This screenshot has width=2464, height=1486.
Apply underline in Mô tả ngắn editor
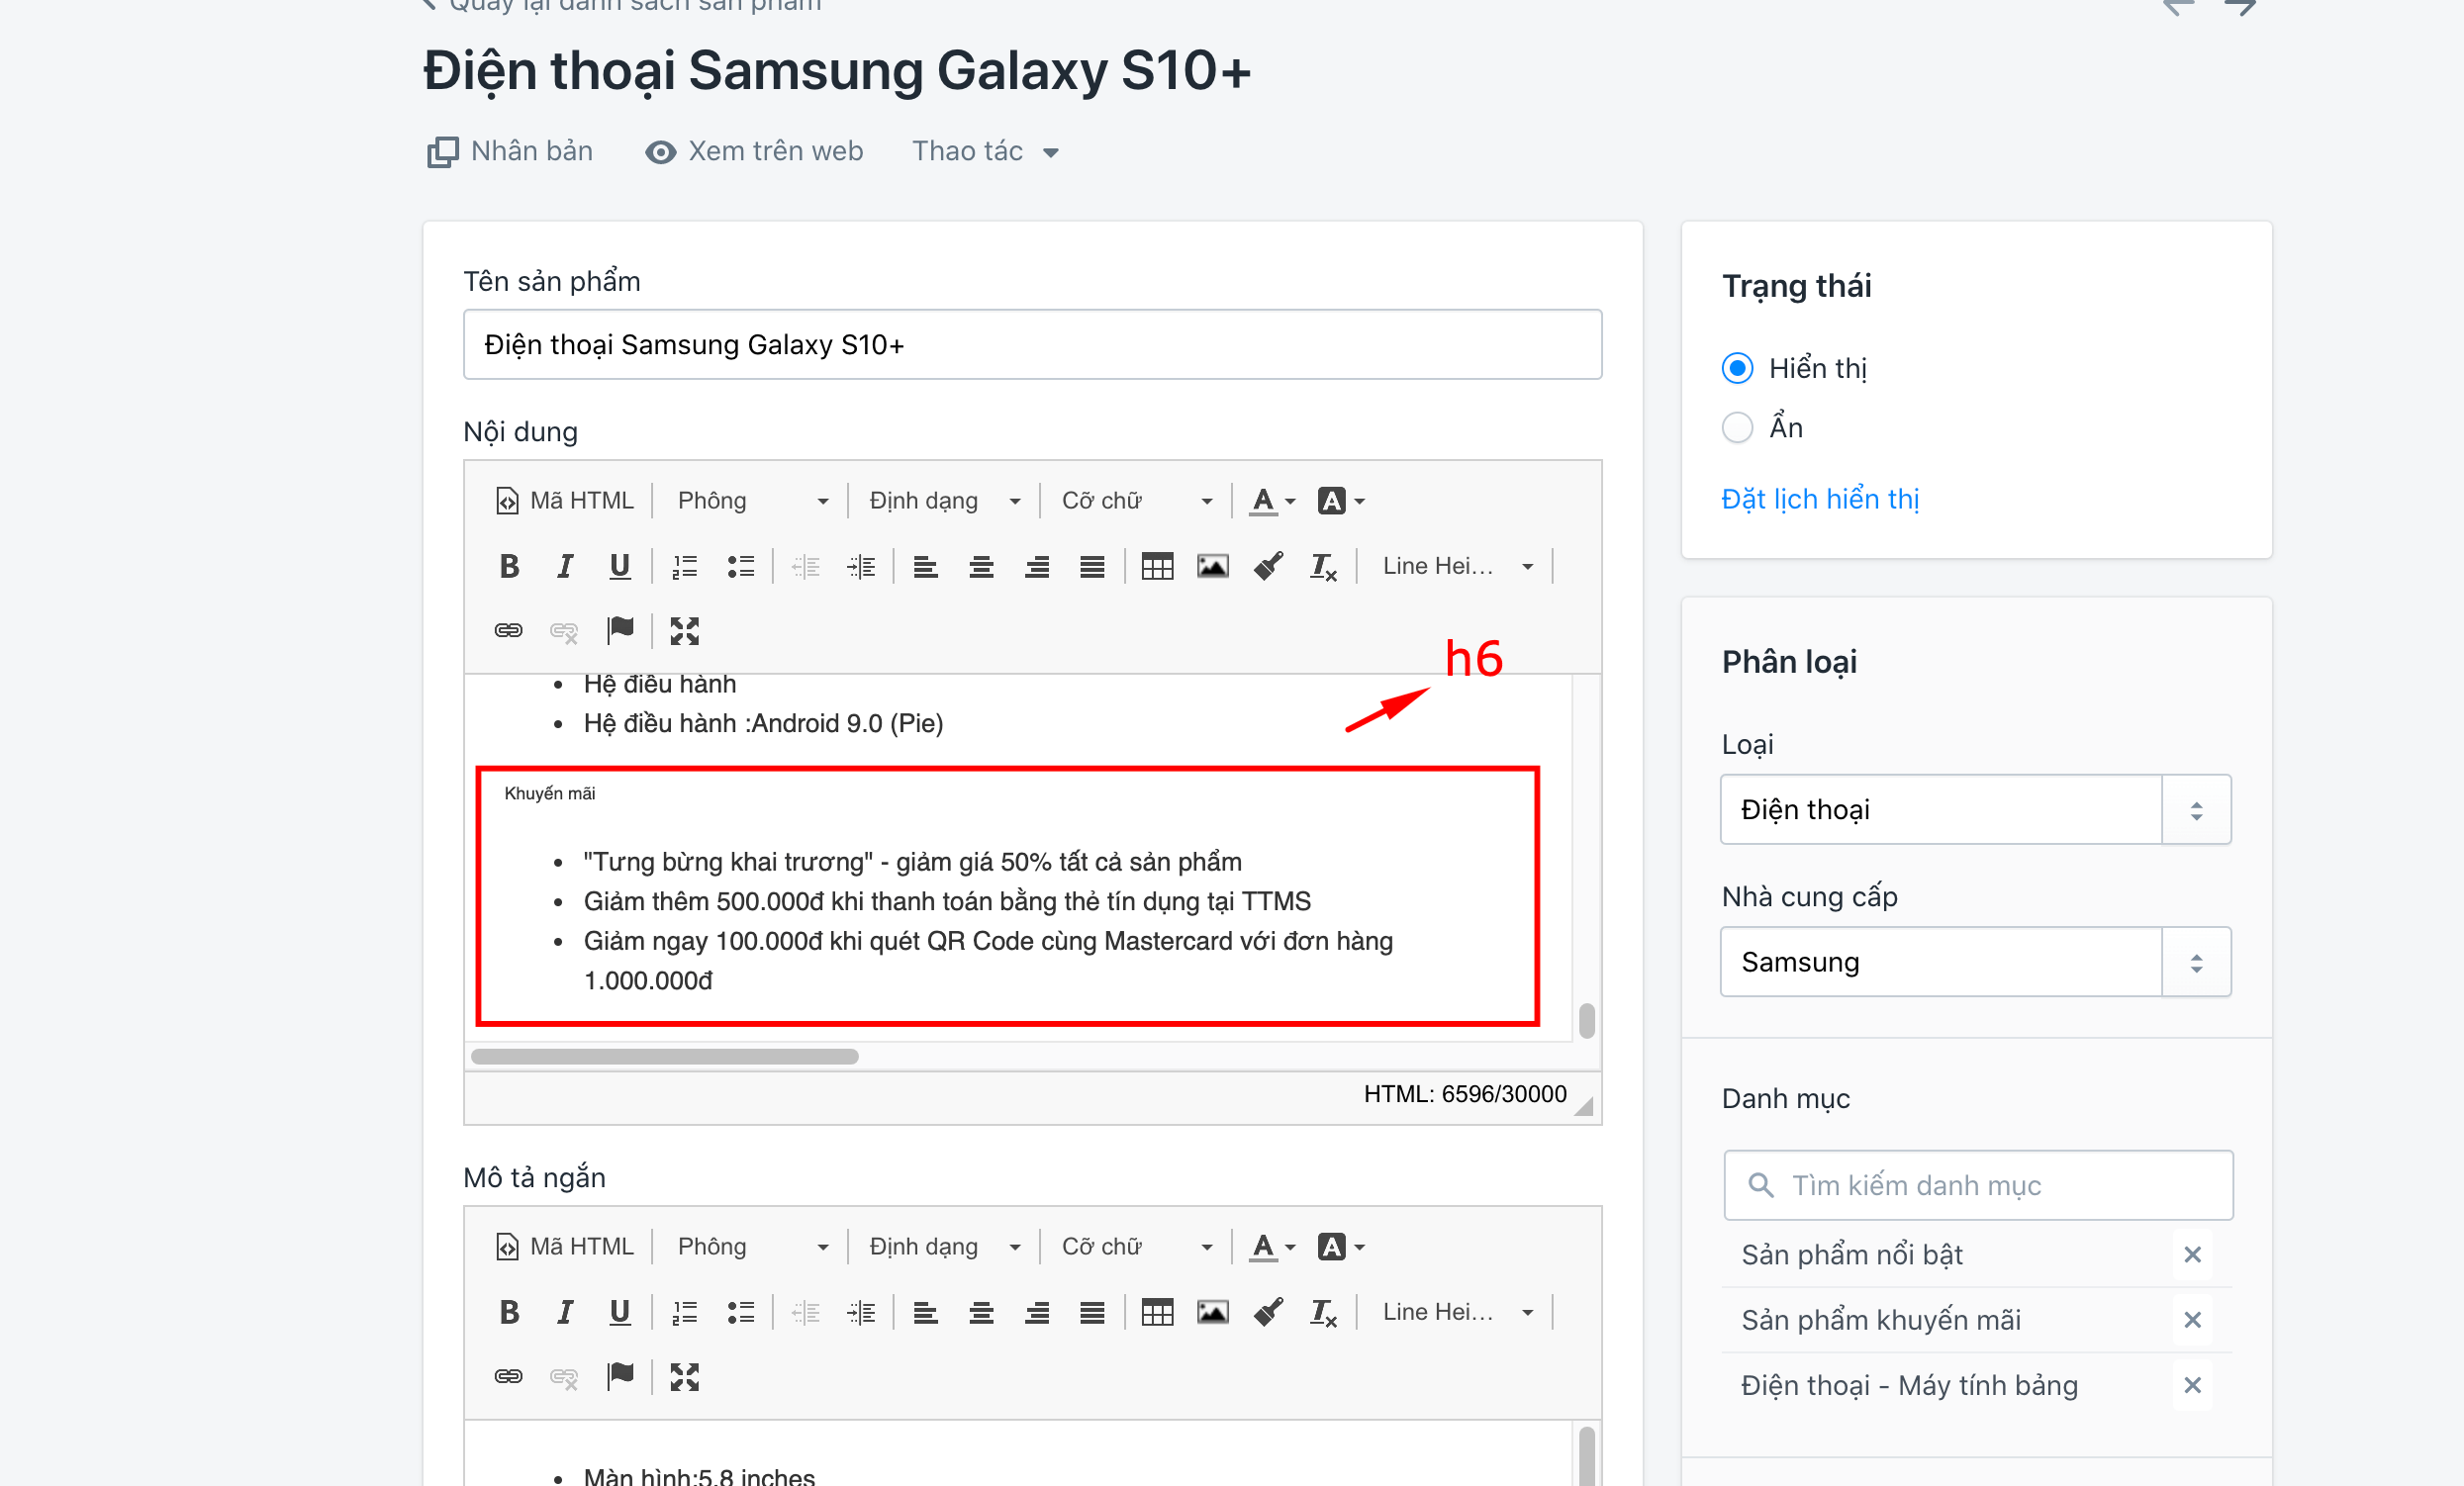point(620,1311)
